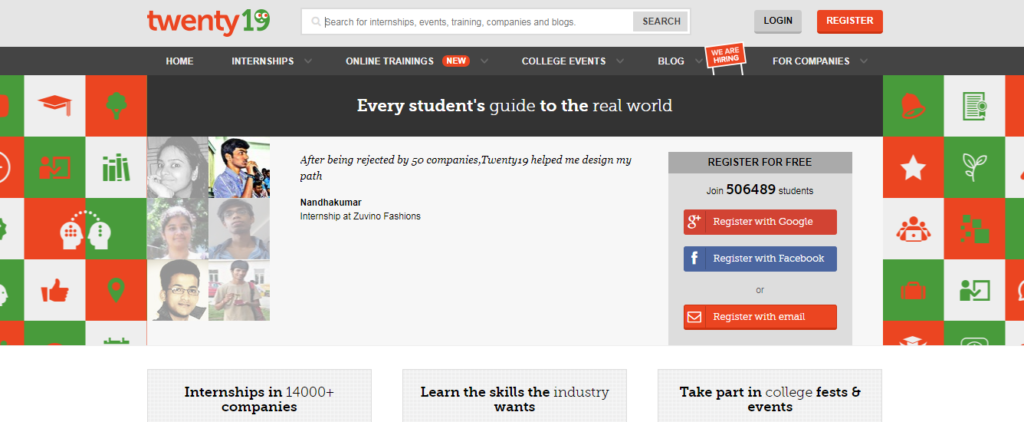The width and height of the screenshot is (1024, 422).
Task: Click the bell tile icon
Action: click(x=913, y=106)
